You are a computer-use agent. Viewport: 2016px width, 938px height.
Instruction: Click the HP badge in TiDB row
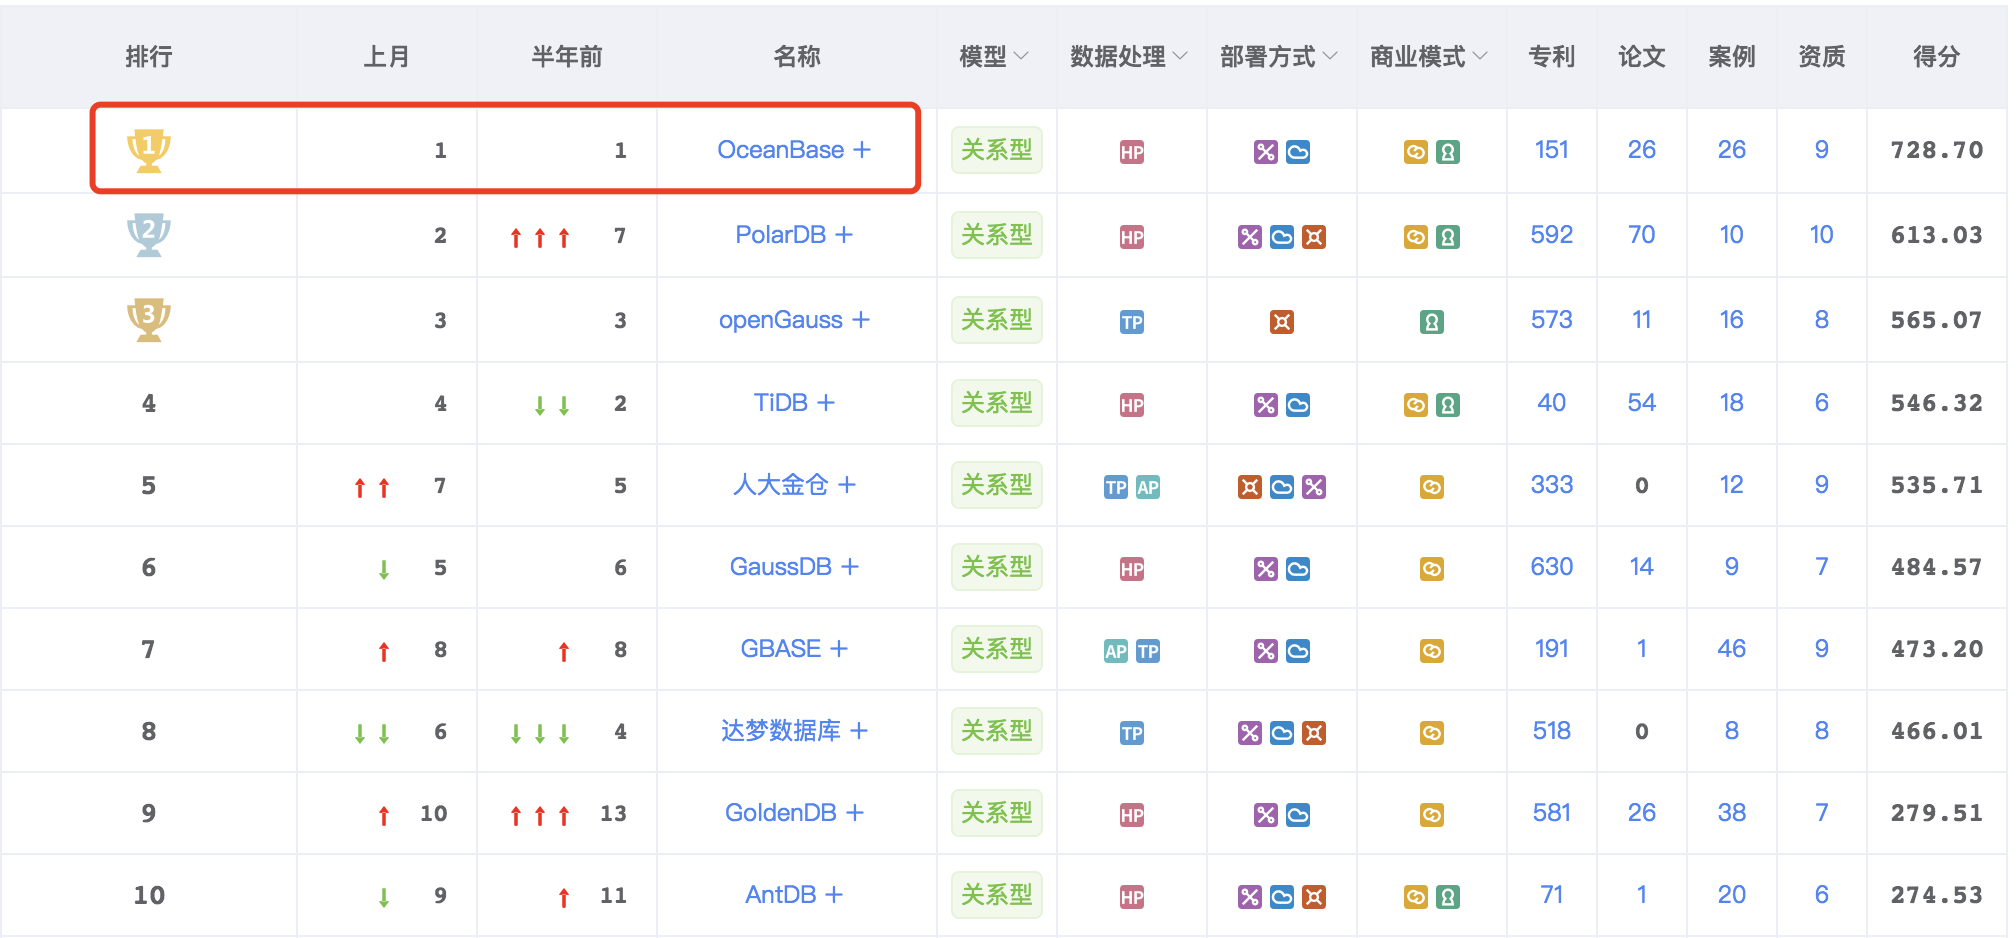(x=1132, y=405)
